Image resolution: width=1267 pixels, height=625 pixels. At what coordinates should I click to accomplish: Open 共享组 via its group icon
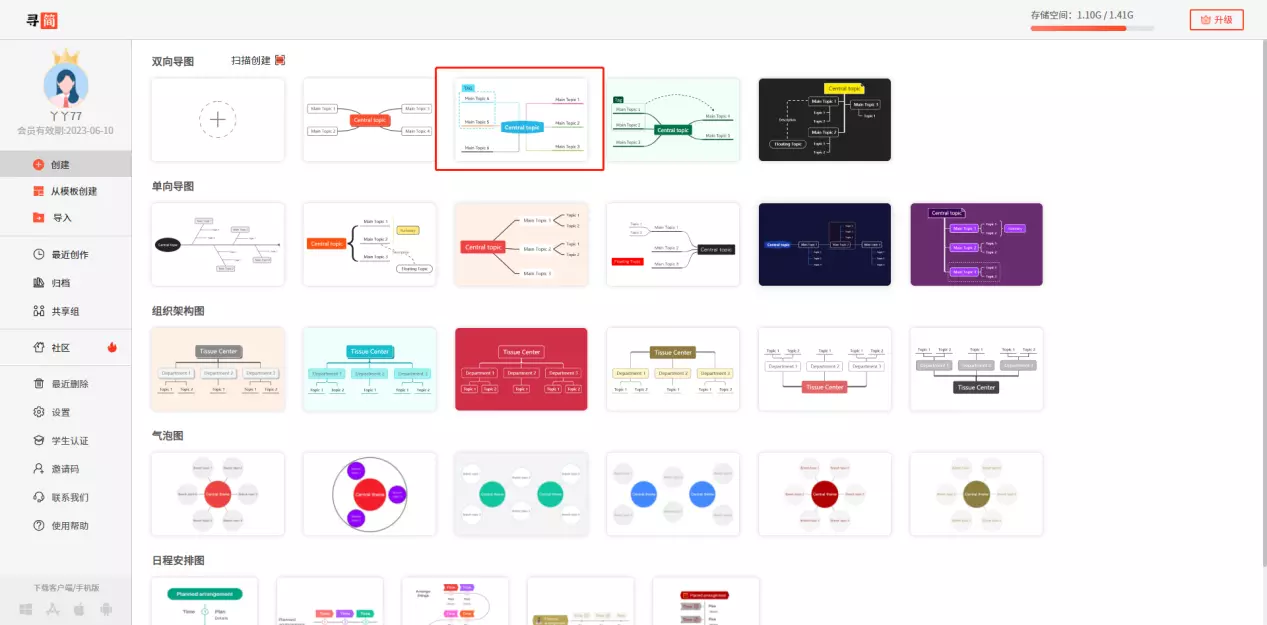tap(39, 311)
